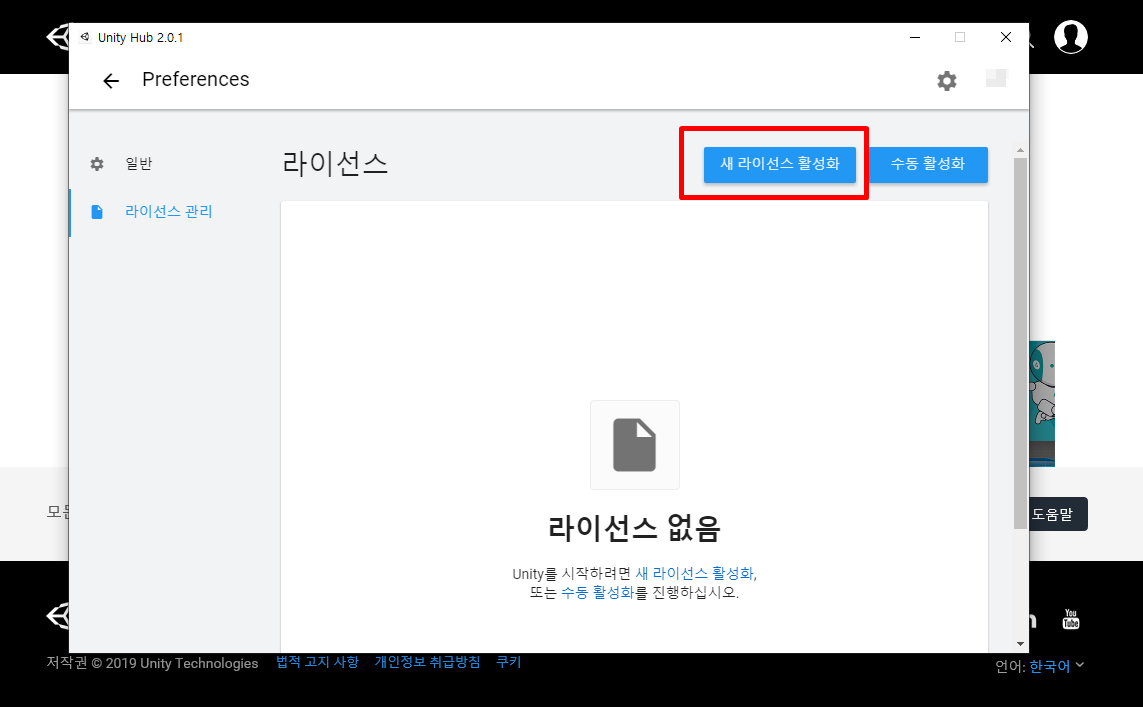Click the Preferences title text

click(x=195, y=79)
